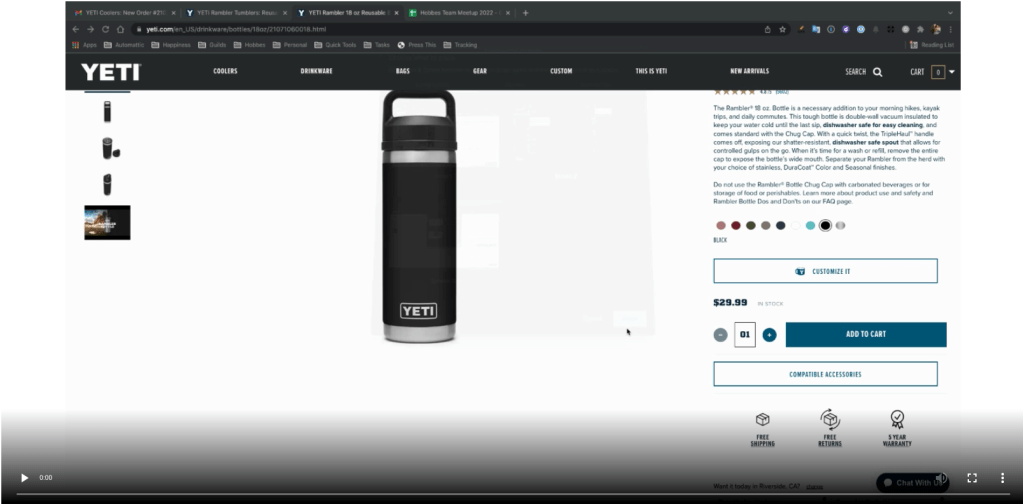Screen dimensions: 1023x504
Task: Increase quantity with the plus button
Action: pyautogui.click(x=769, y=335)
